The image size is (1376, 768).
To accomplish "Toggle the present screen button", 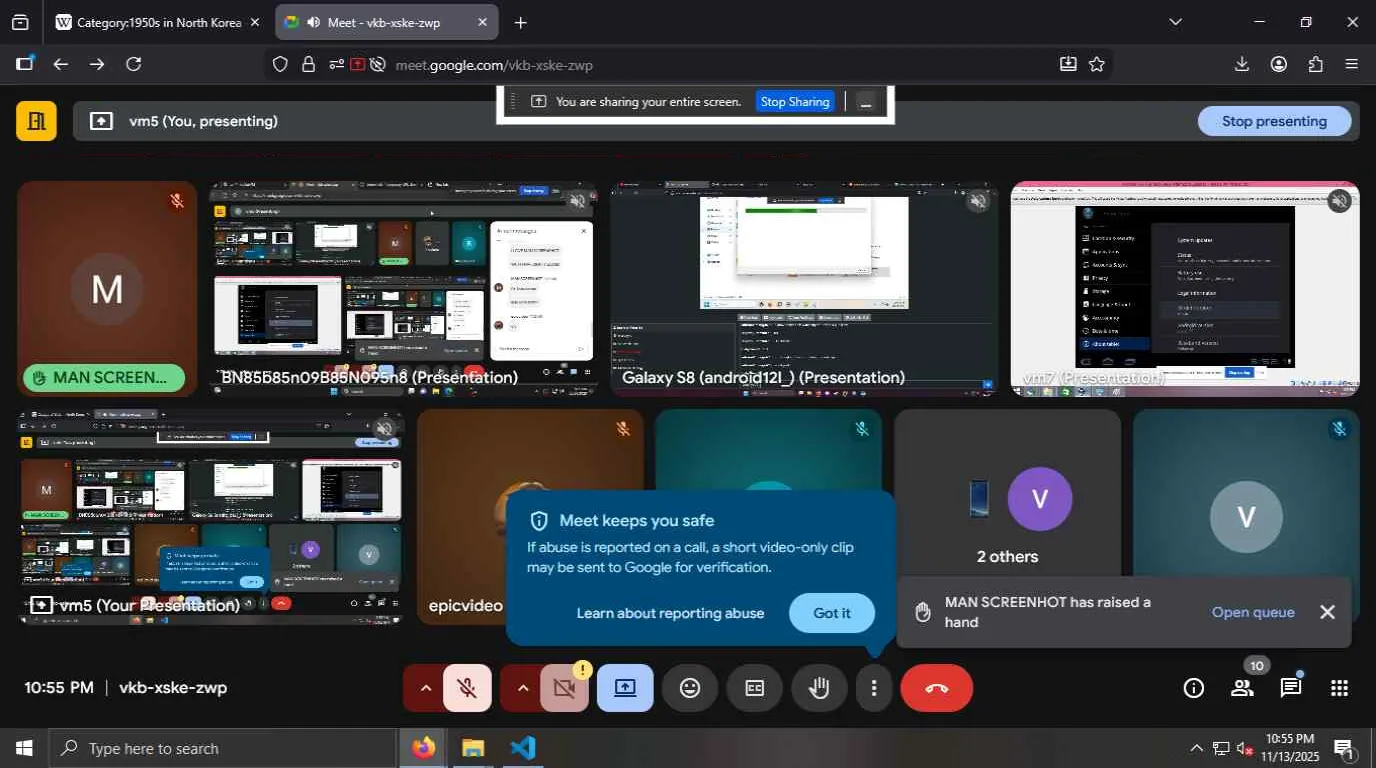I will [625, 688].
